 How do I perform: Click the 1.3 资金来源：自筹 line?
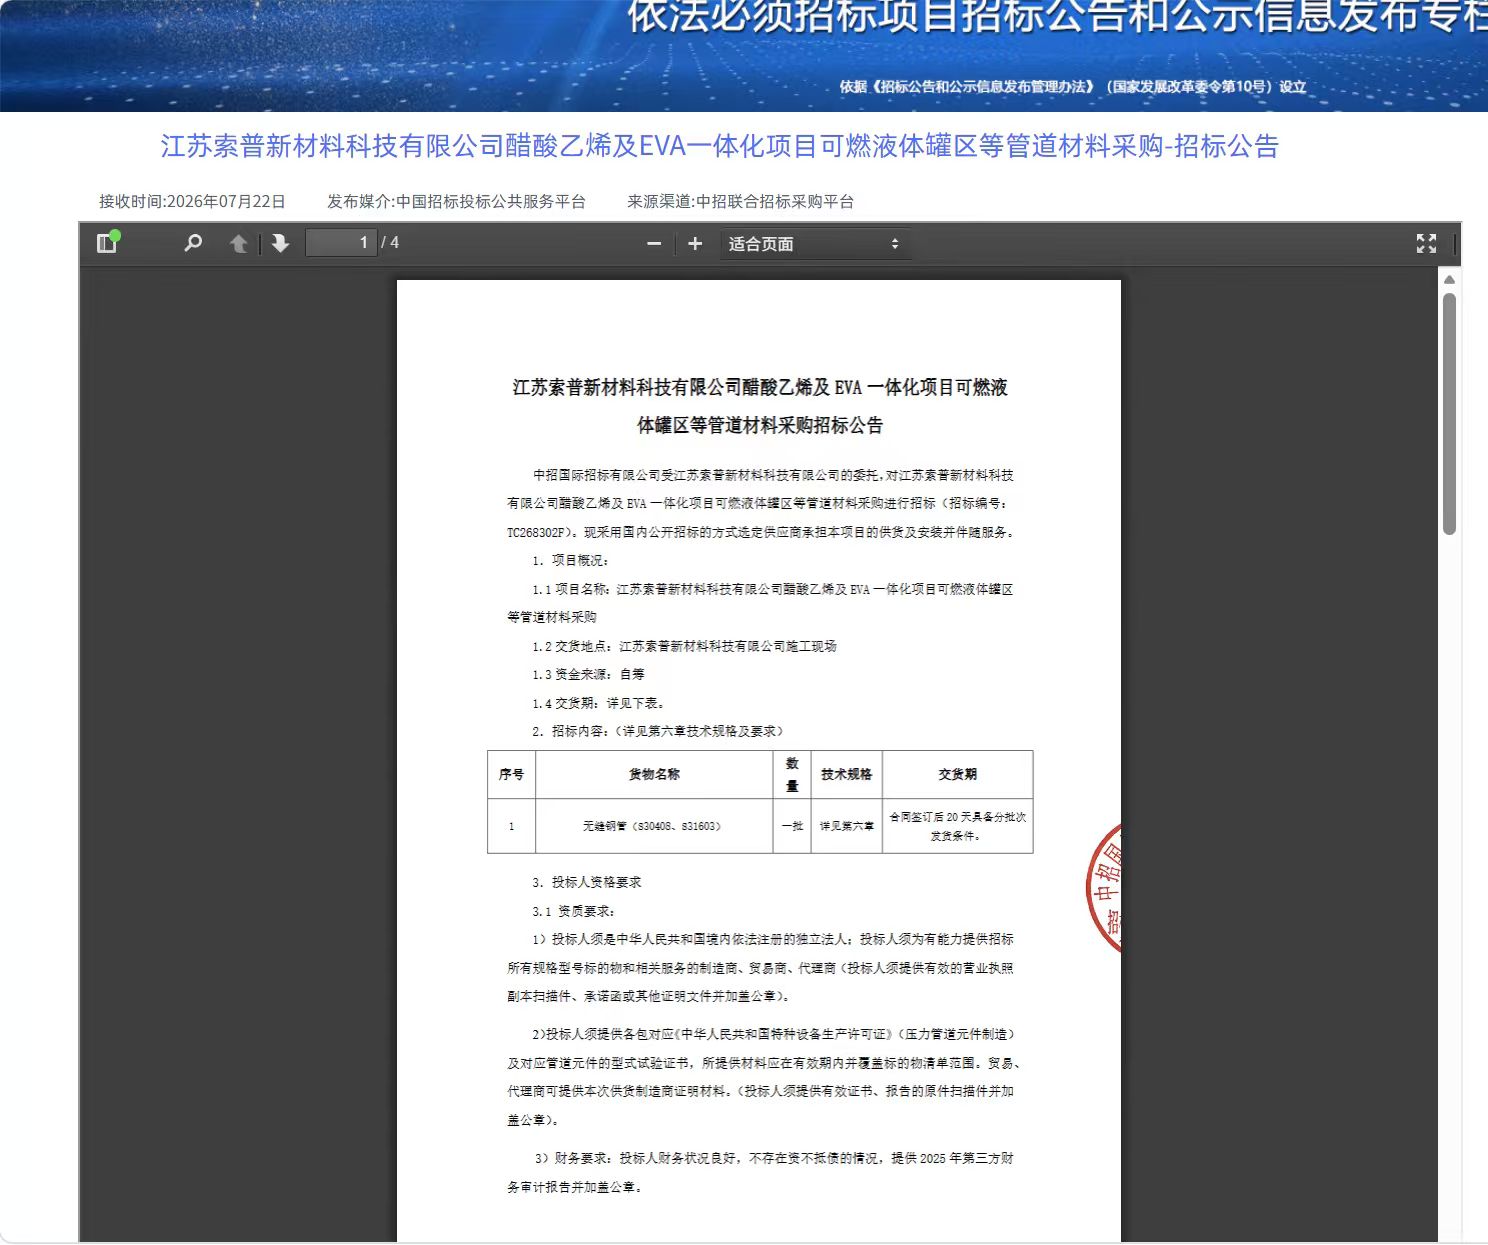588,674
